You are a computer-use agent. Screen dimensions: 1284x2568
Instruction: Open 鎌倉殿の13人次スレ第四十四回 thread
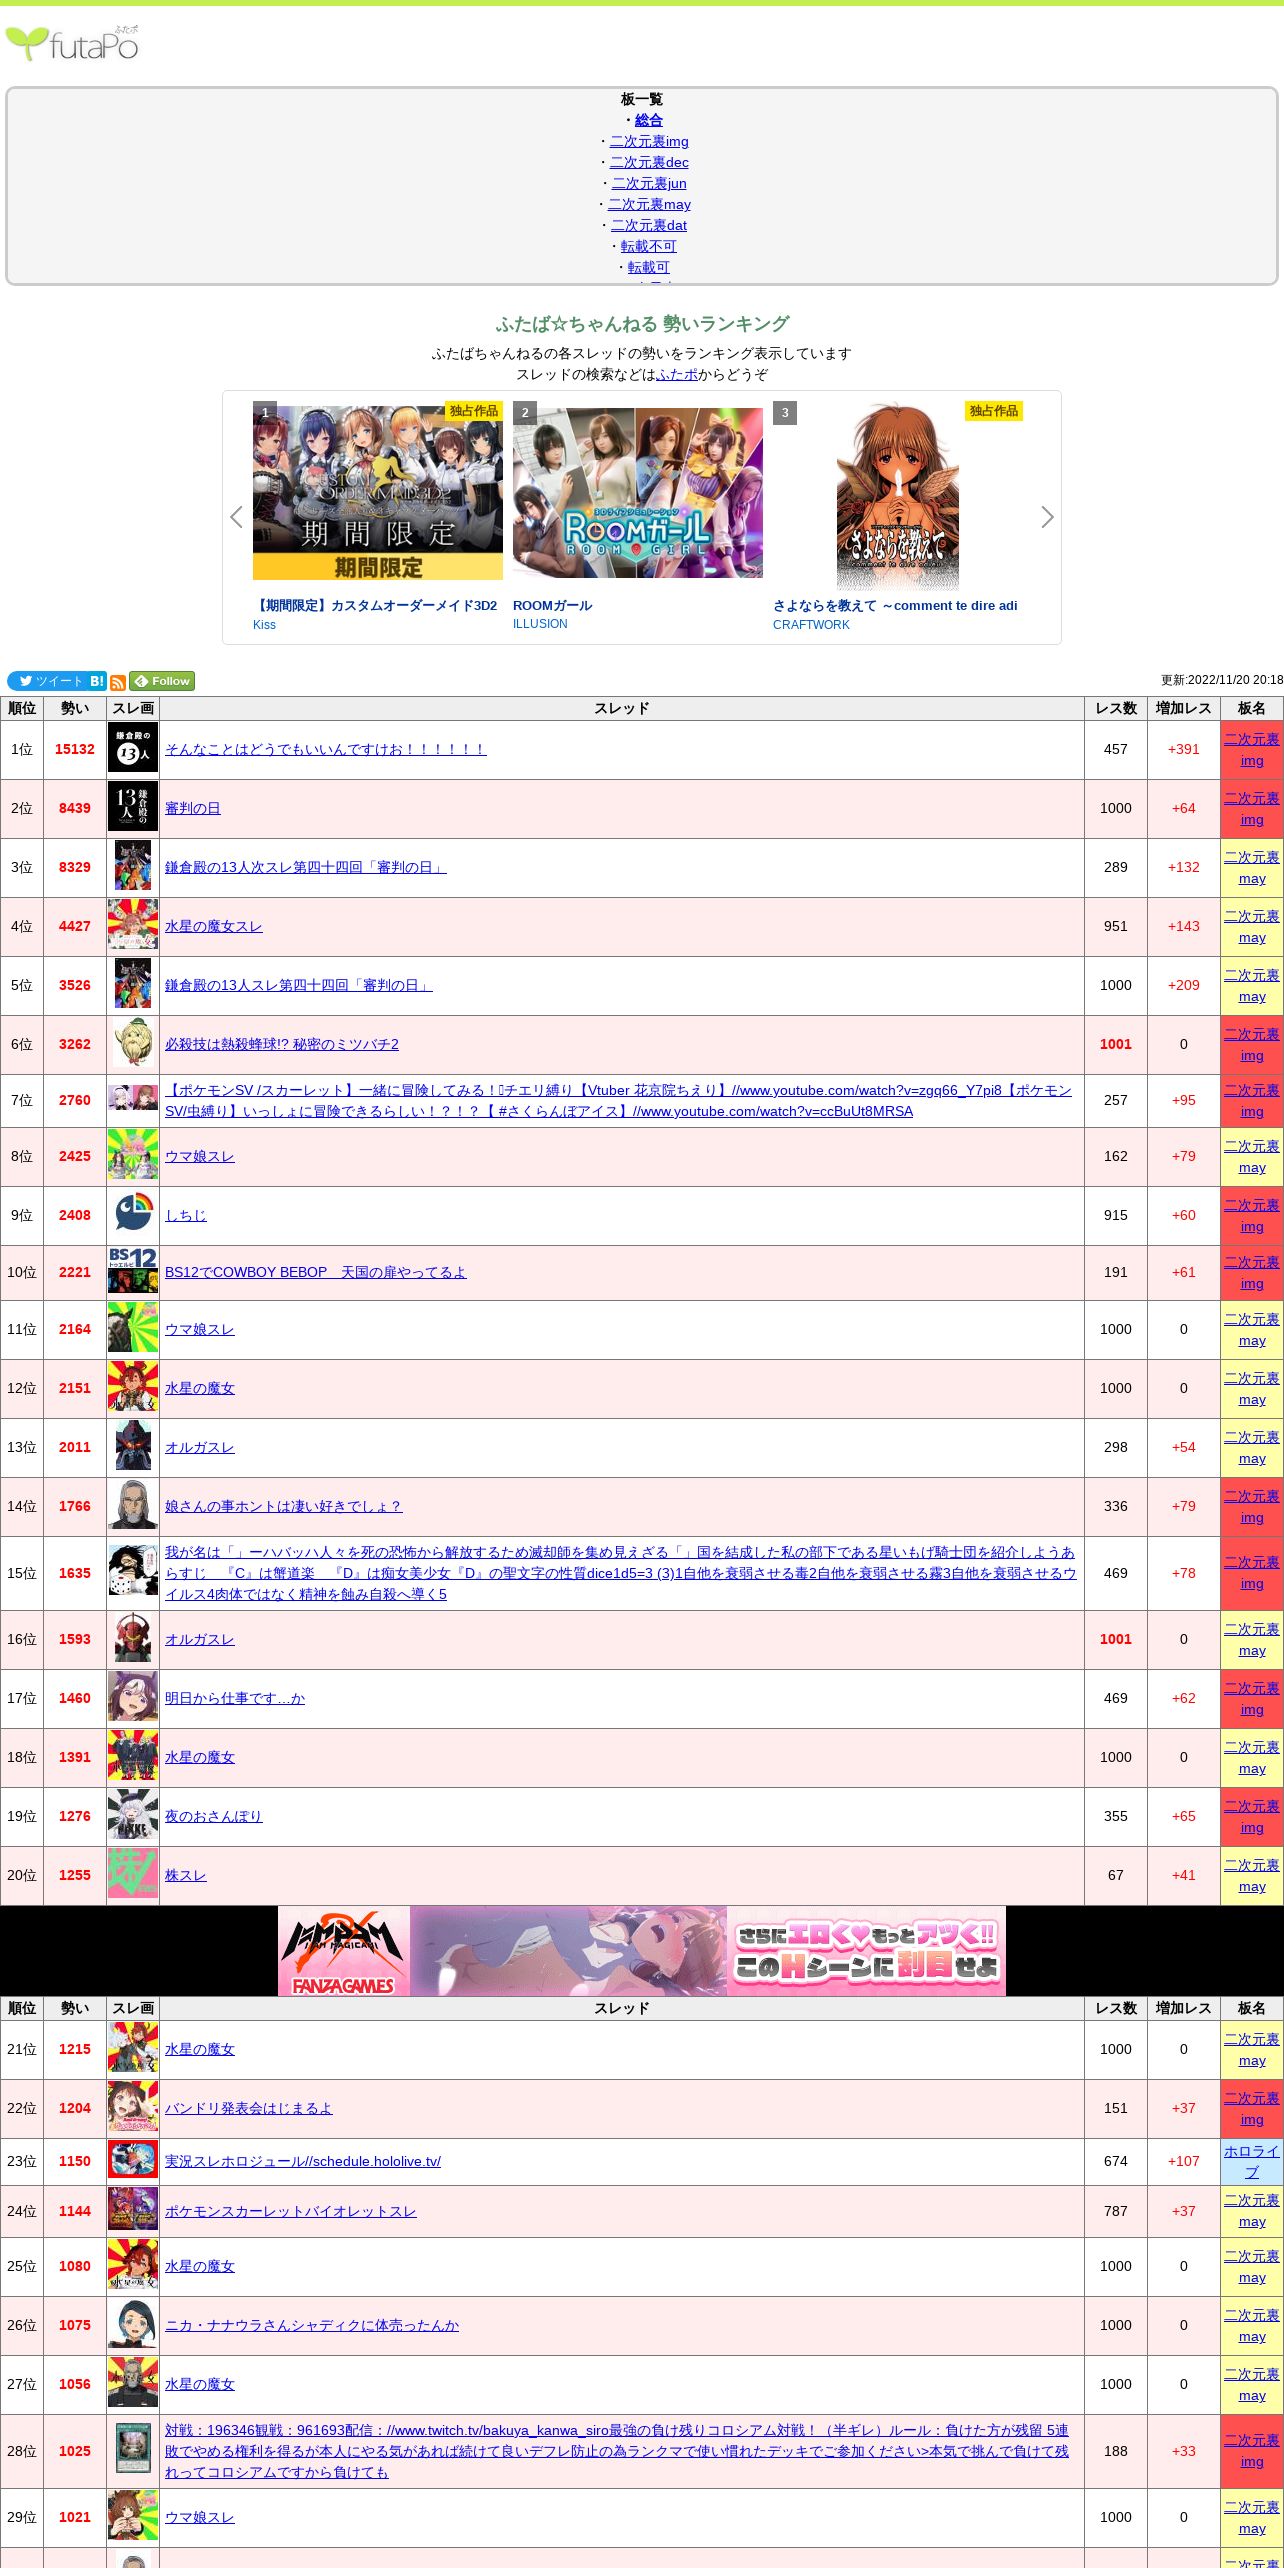[306, 867]
